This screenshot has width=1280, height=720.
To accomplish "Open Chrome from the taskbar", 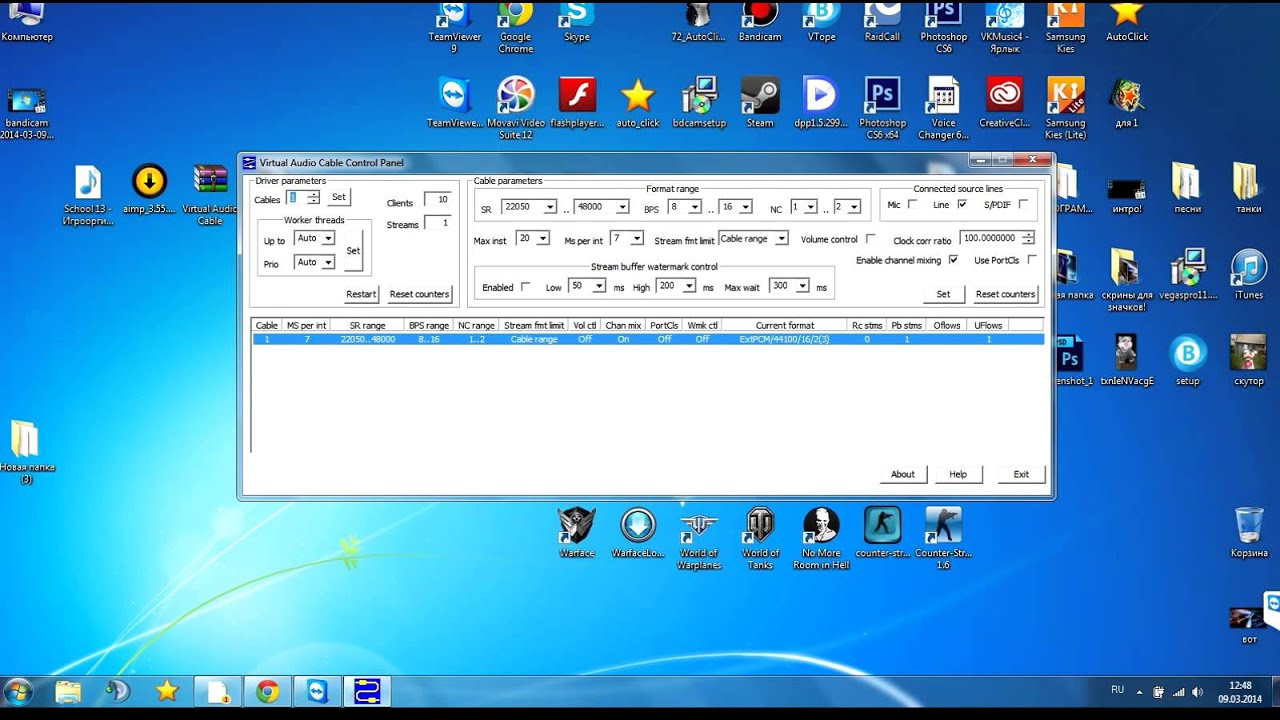I will [267, 691].
